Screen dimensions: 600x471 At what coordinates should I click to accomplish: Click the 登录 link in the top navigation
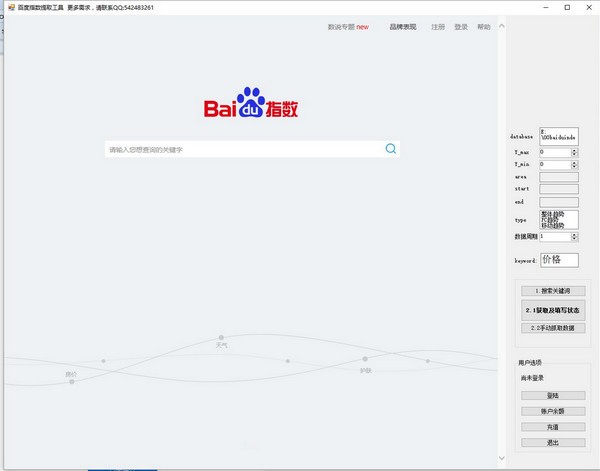461,27
